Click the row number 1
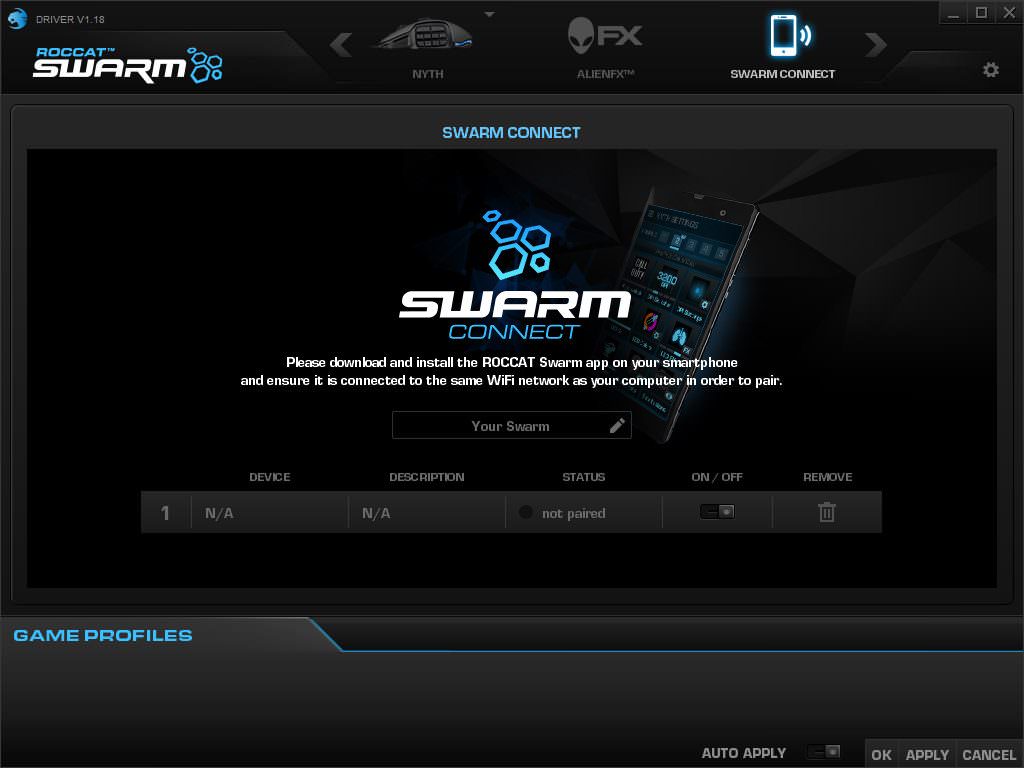Viewport: 1024px width, 768px height. point(165,513)
